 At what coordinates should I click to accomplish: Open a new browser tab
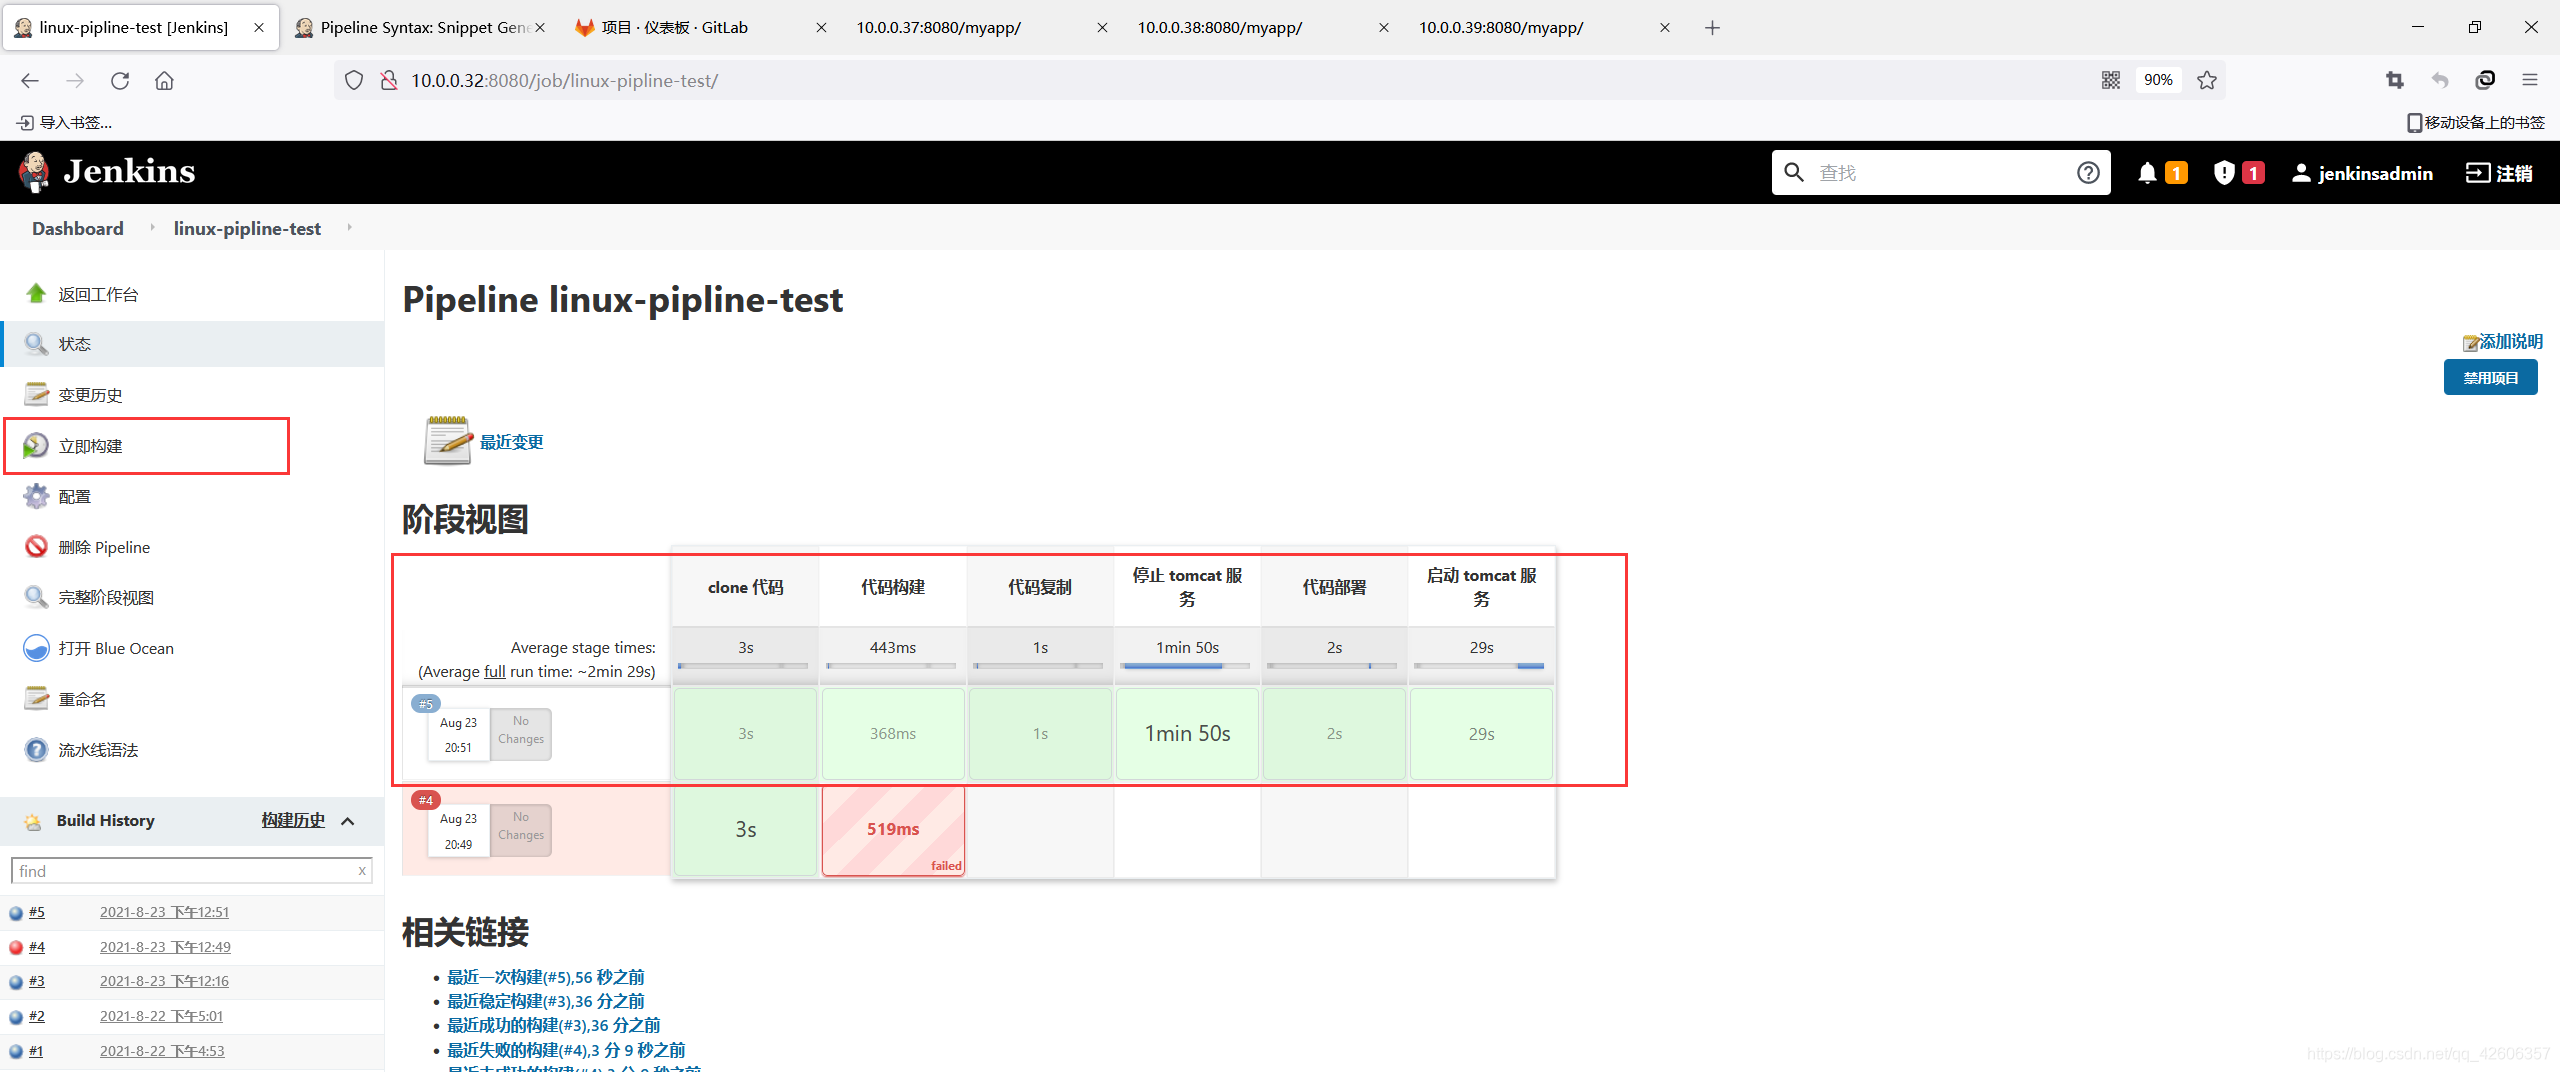click(1712, 28)
